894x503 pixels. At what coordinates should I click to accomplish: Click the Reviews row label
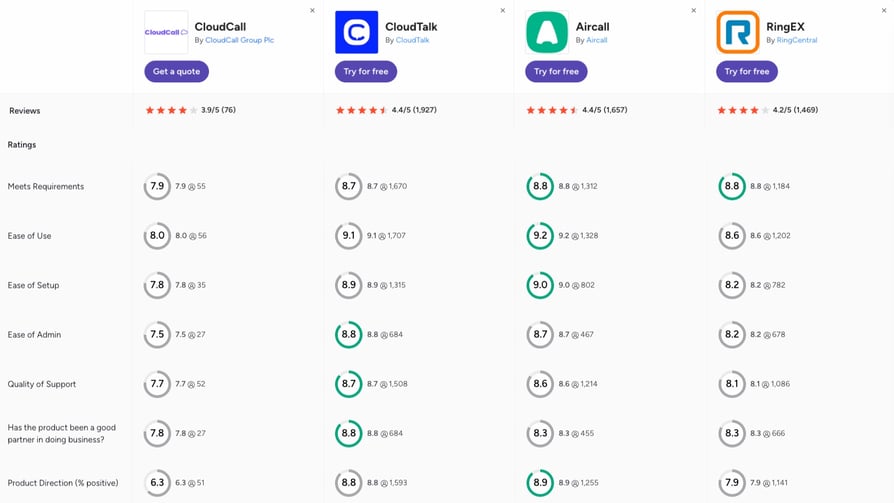(x=25, y=111)
